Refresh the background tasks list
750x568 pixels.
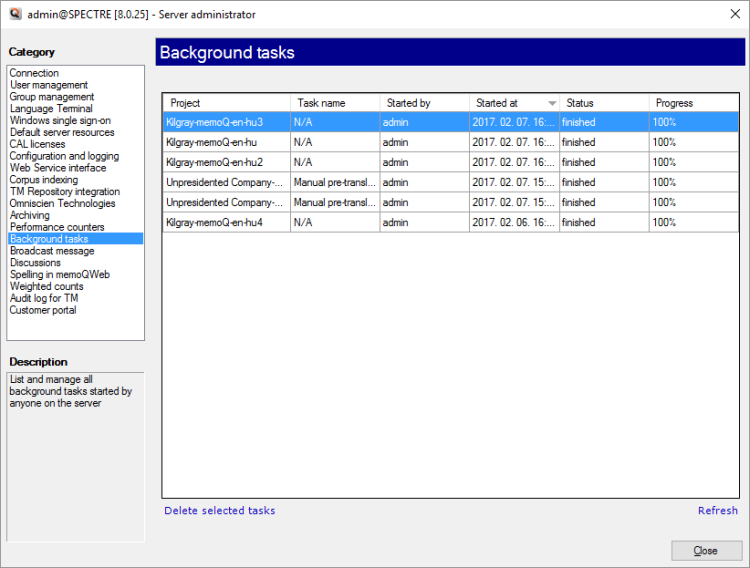pos(717,510)
